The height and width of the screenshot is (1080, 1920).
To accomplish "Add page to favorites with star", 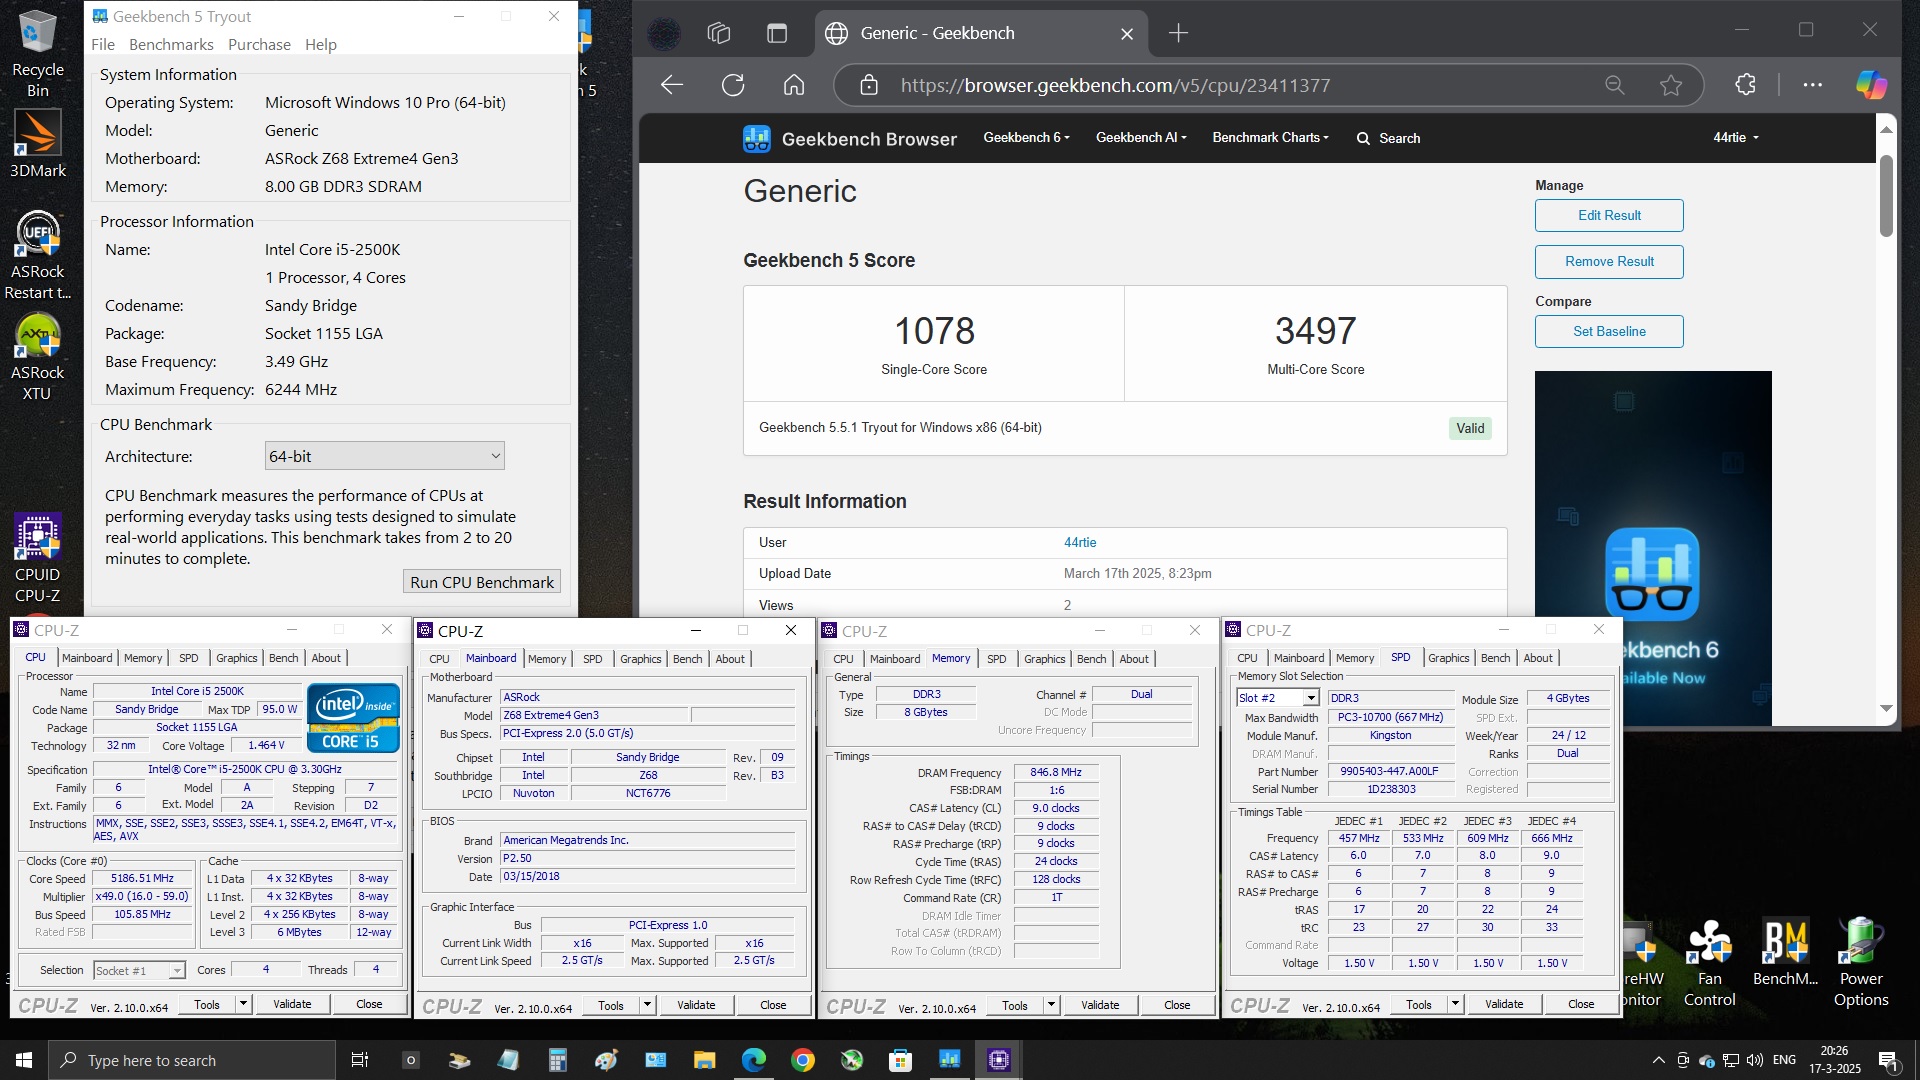I will (1670, 85).
